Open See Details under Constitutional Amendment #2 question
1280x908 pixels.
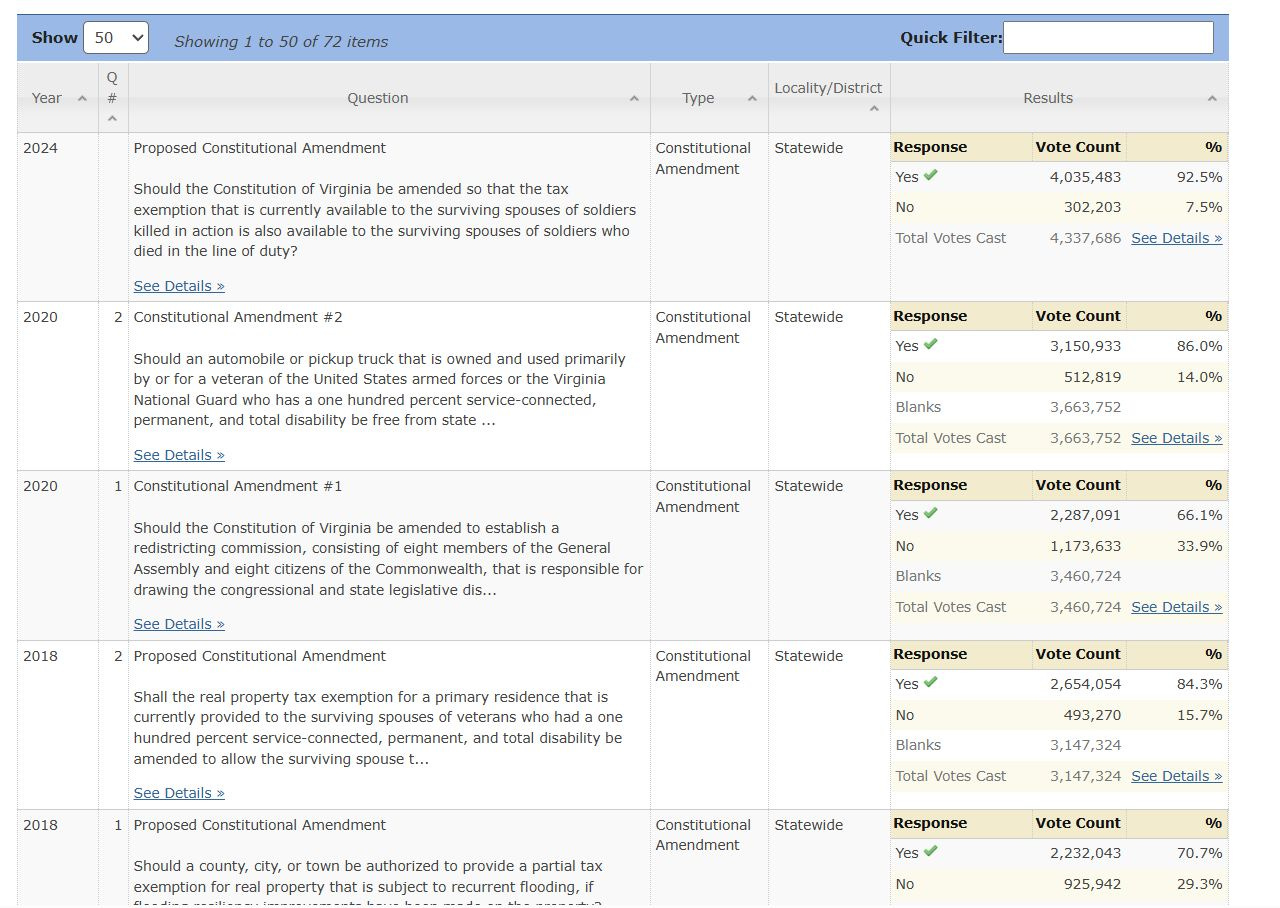pyautogui.click(x=179, y=455)
